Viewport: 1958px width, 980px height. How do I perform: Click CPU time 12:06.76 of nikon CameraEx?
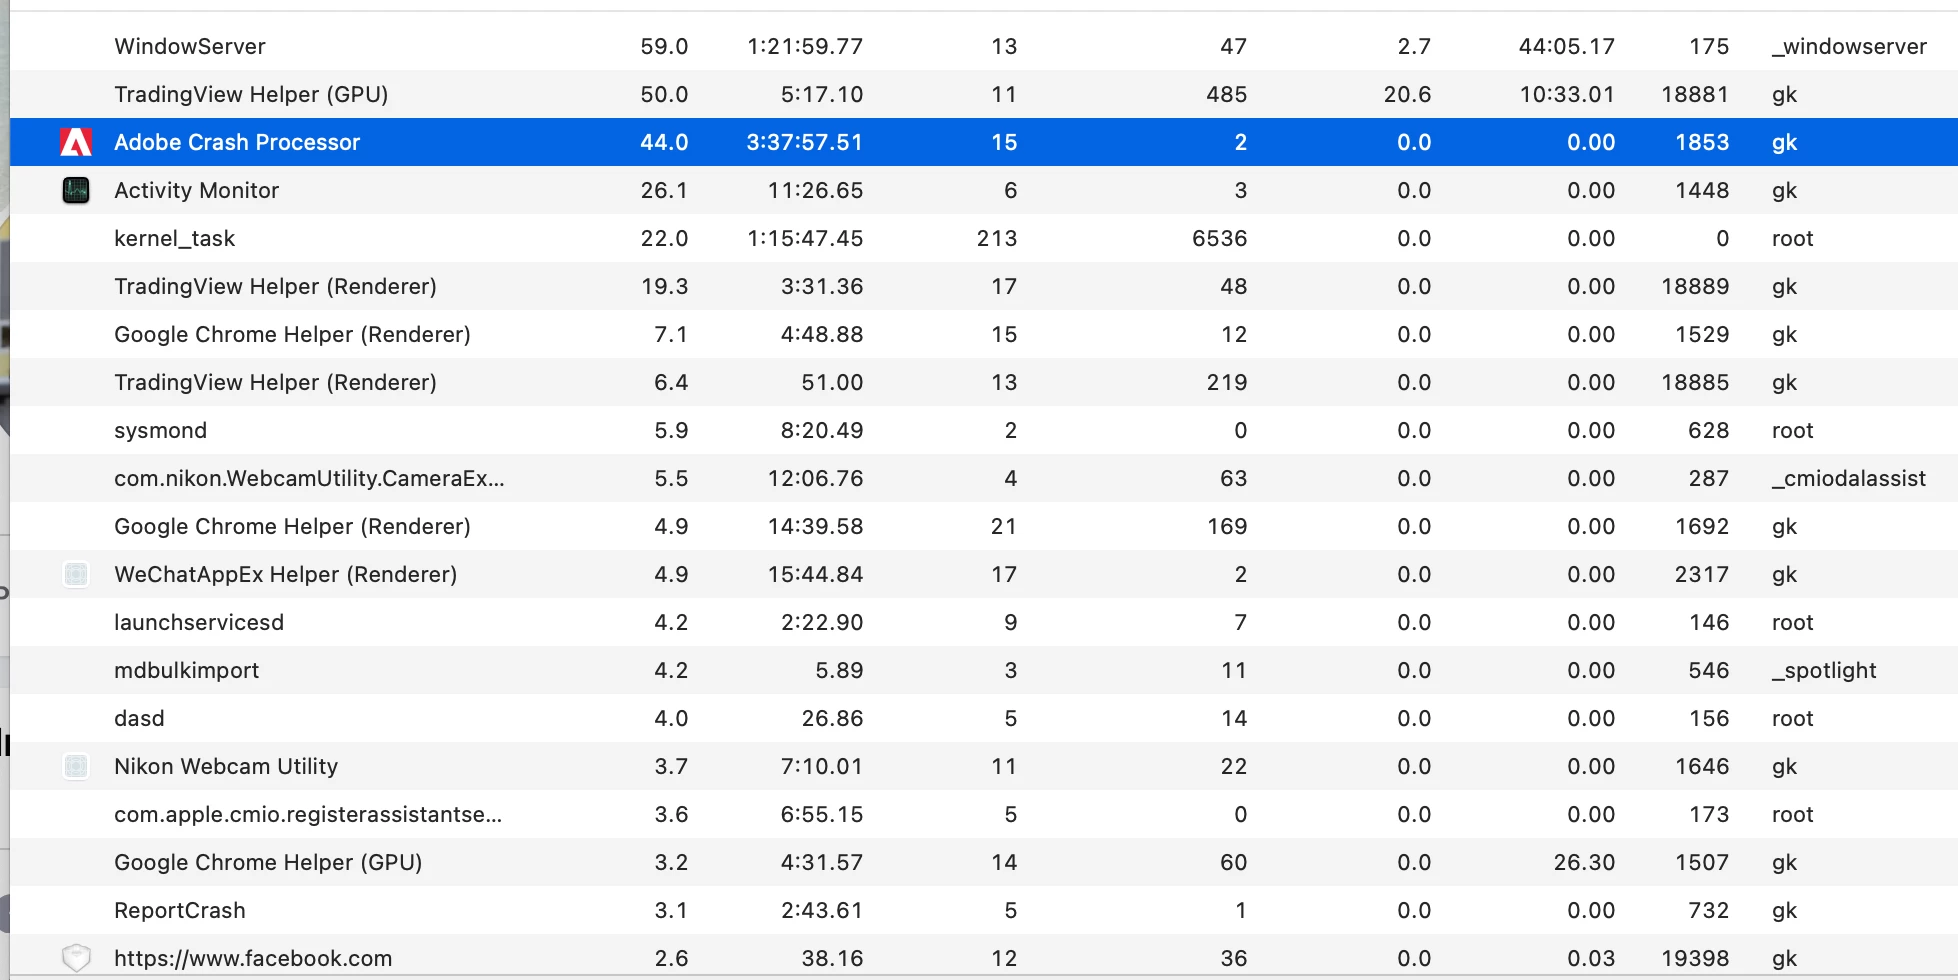815,478
